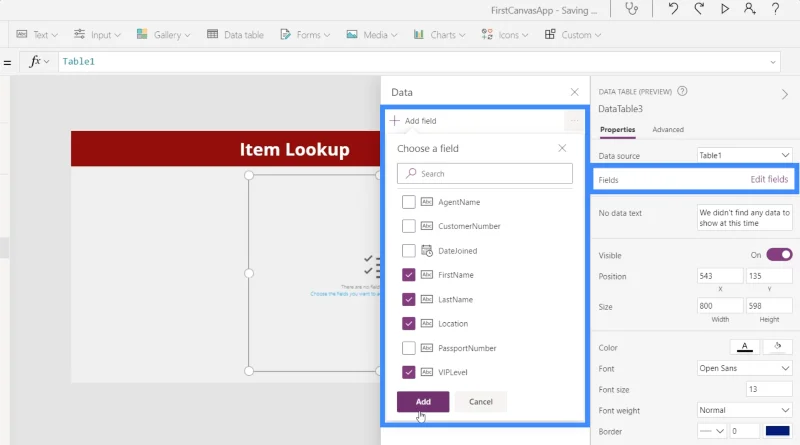The height and width of the screenshot is (445, 800).
Task: Collapse the properties pane with the arrow
Action: tap(785, 94)
